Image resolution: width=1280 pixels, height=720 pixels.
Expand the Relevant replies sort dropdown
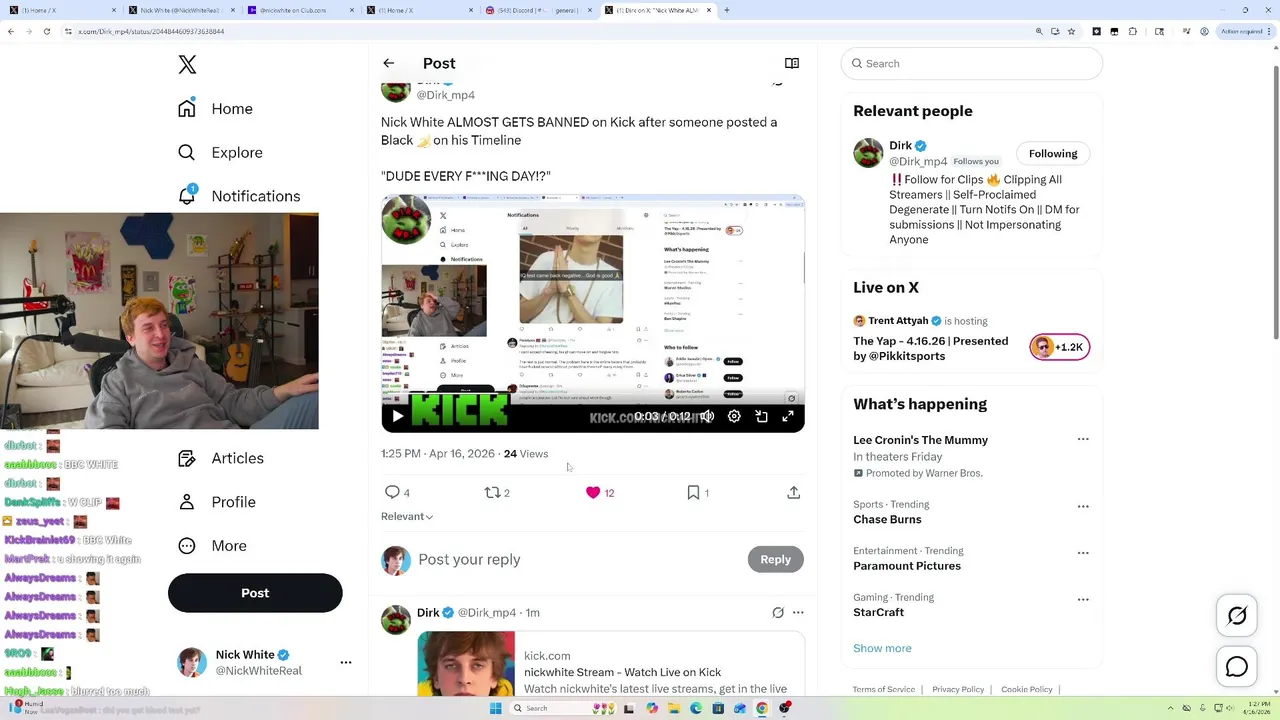[407, 516]
